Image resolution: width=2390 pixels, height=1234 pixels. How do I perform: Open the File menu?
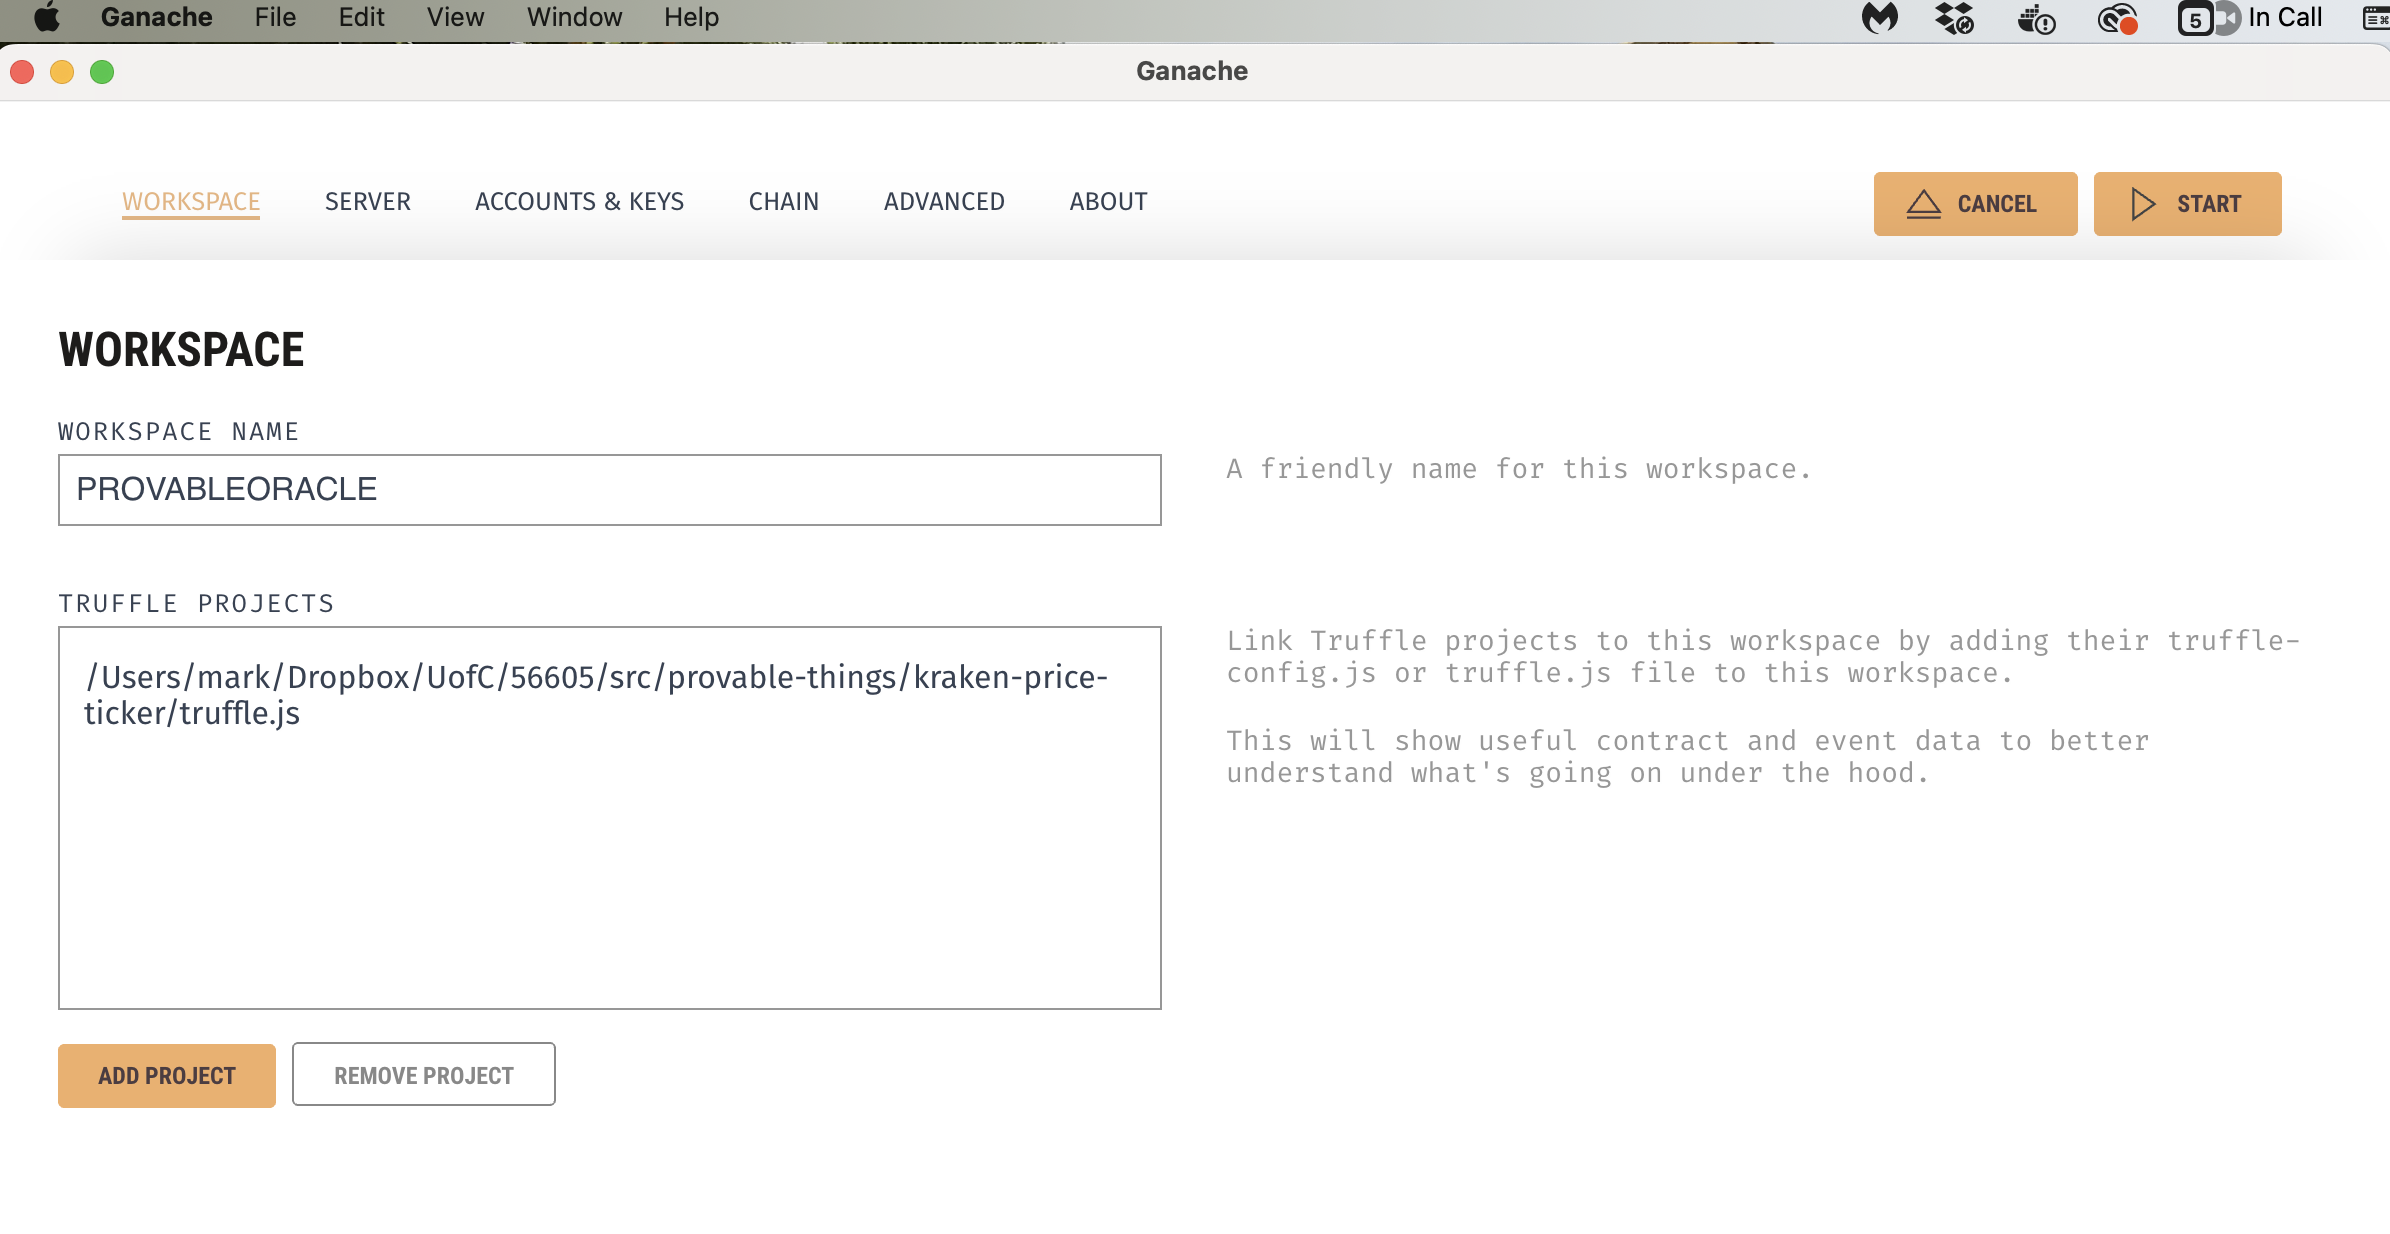pos(275,18)
